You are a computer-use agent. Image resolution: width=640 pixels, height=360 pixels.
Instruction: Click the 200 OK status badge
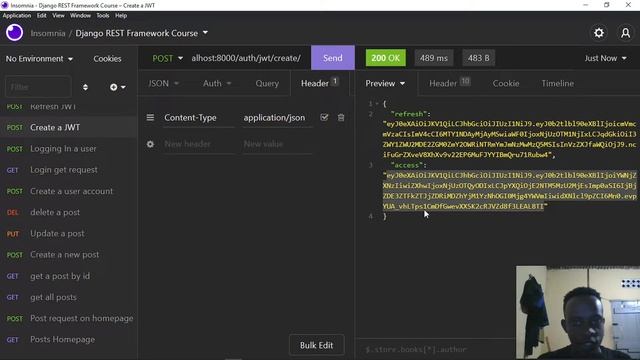[386, 58]
